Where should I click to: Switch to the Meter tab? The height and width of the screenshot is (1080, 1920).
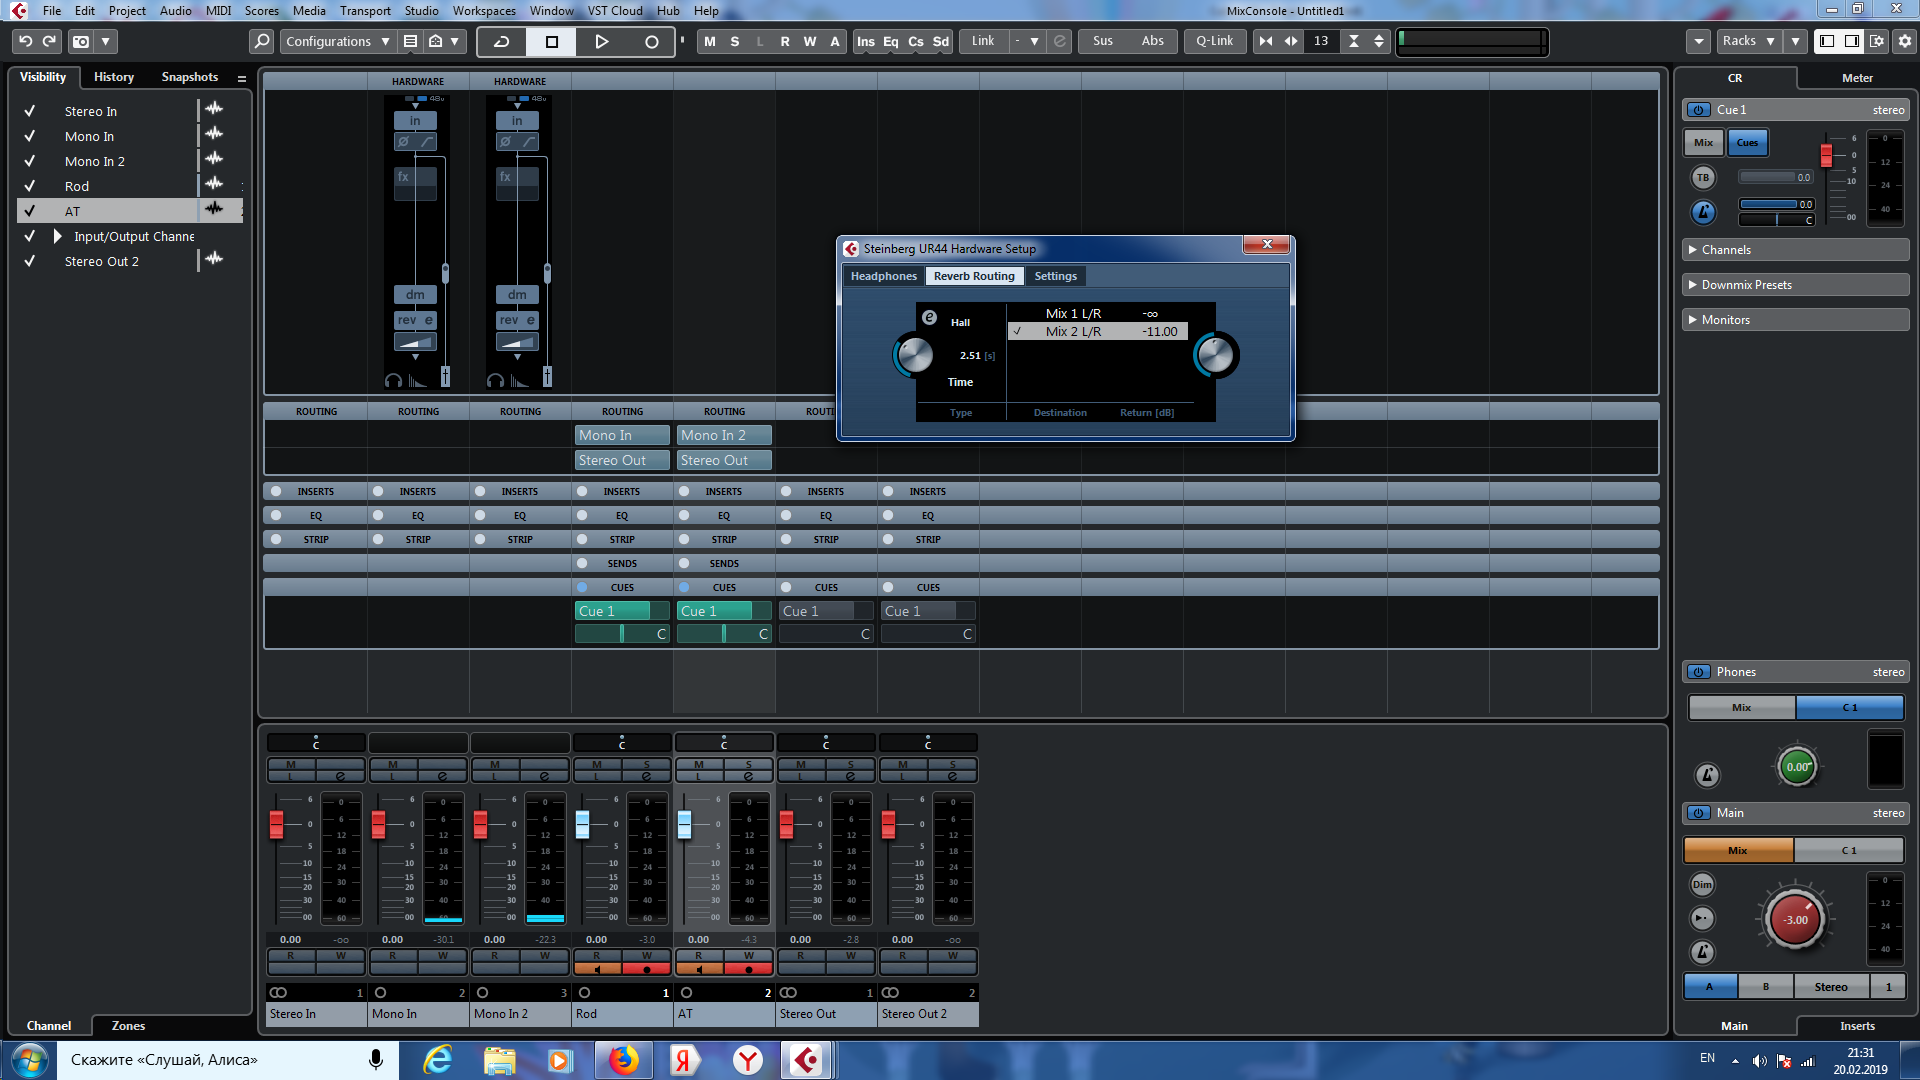point(1857,78)
